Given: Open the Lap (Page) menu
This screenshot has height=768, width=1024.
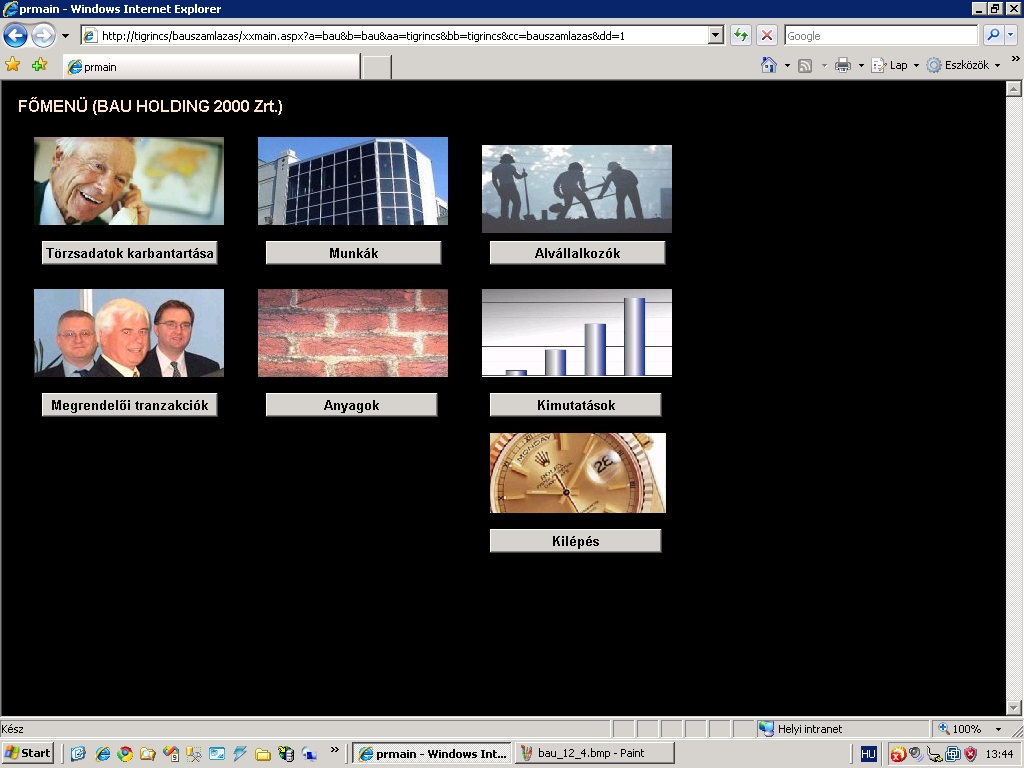Looking at the screenshot, I should pos(895,65).
